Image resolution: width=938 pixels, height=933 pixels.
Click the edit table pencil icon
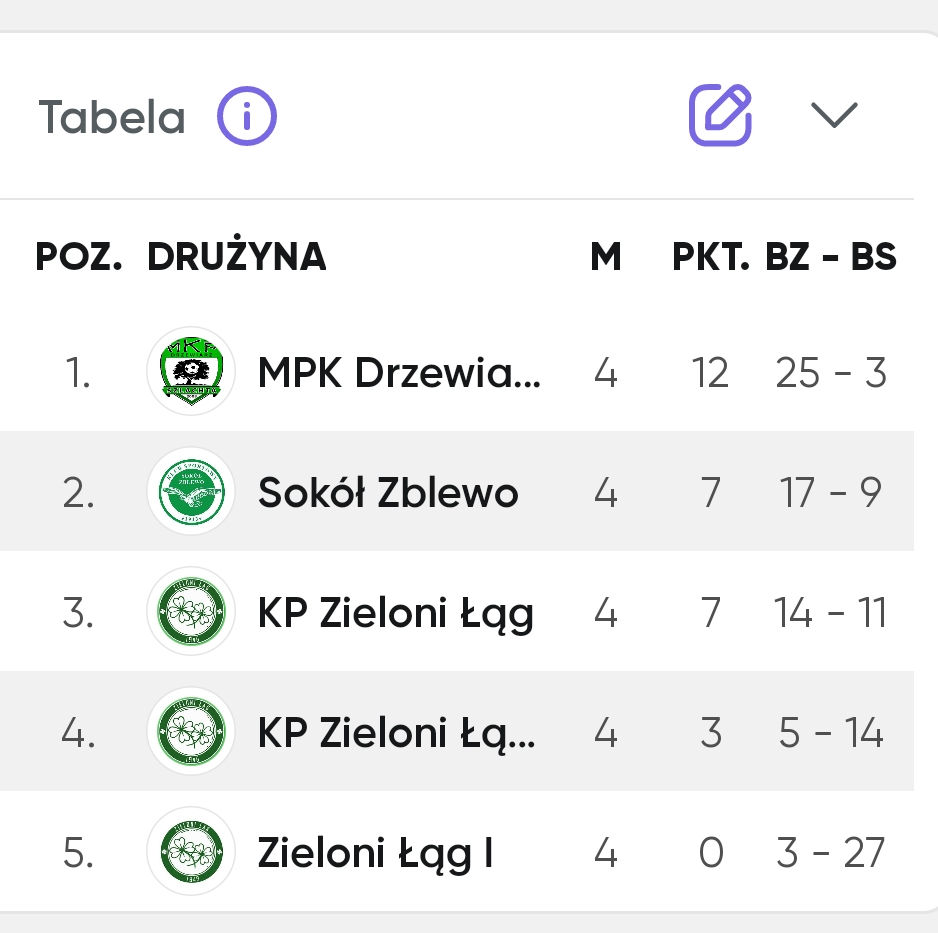pos(720,115)
